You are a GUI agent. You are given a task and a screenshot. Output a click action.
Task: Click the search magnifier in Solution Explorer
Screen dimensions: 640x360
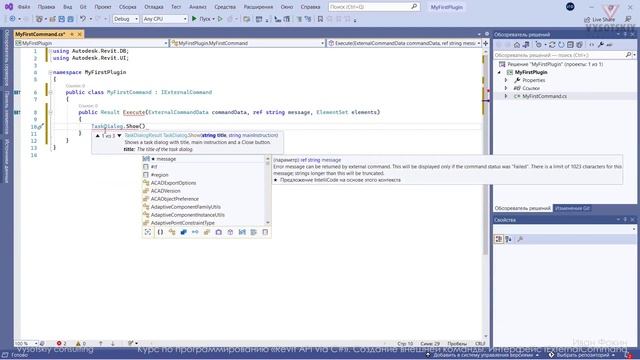tap(628, 55)
